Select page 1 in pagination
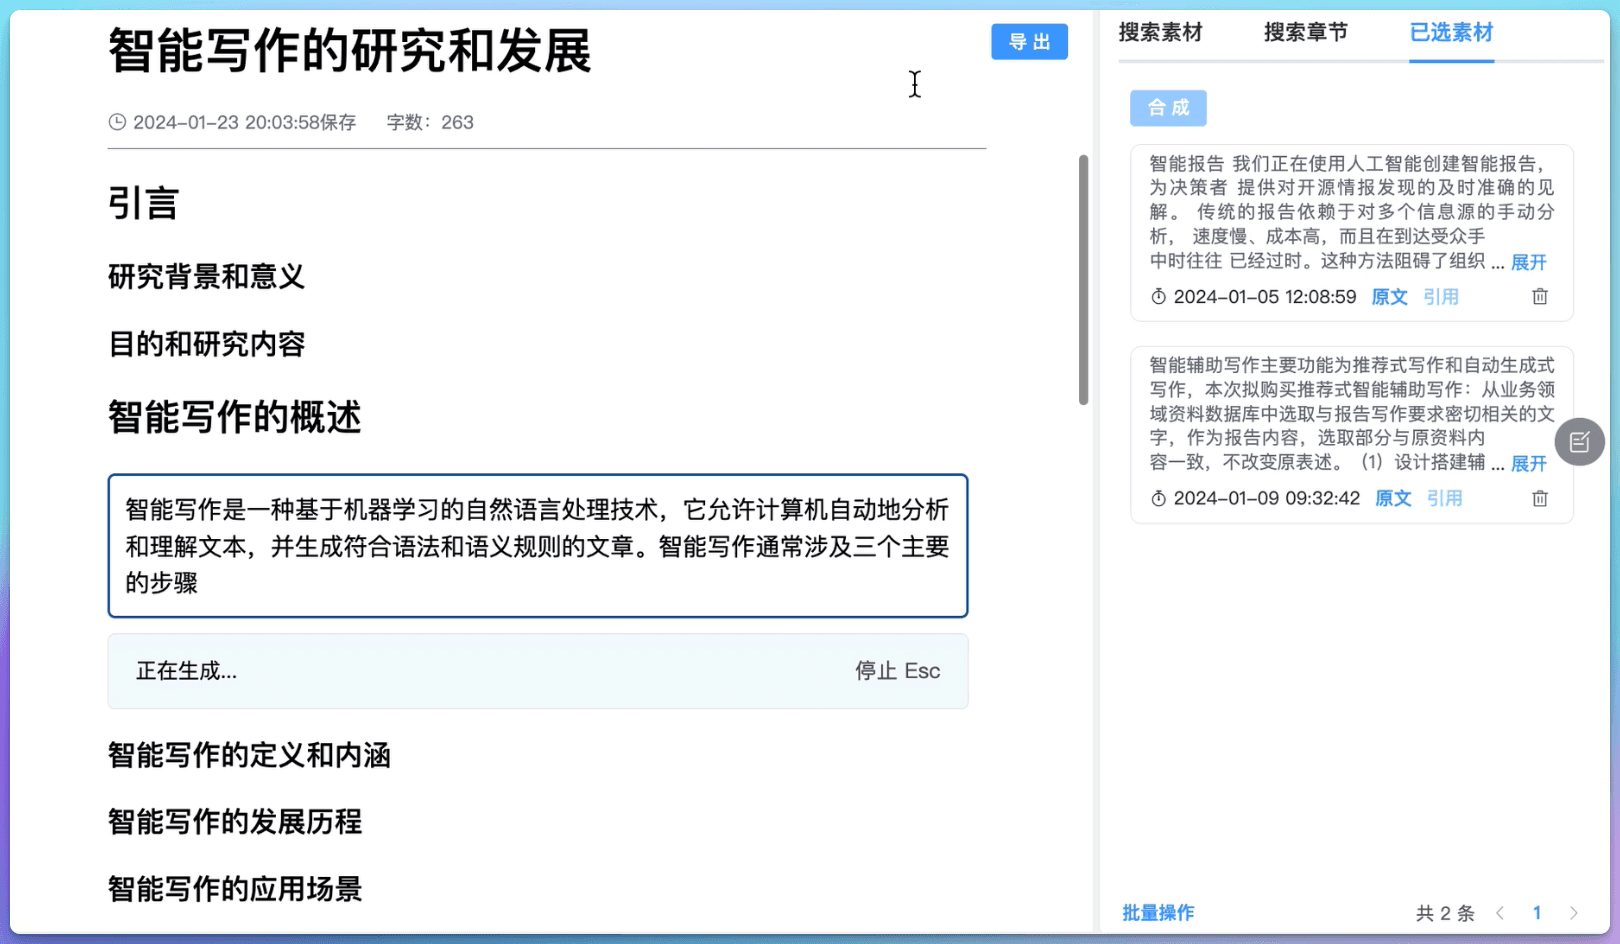The height and width of the screenshot is (944, 1620). coord(1537,913)
